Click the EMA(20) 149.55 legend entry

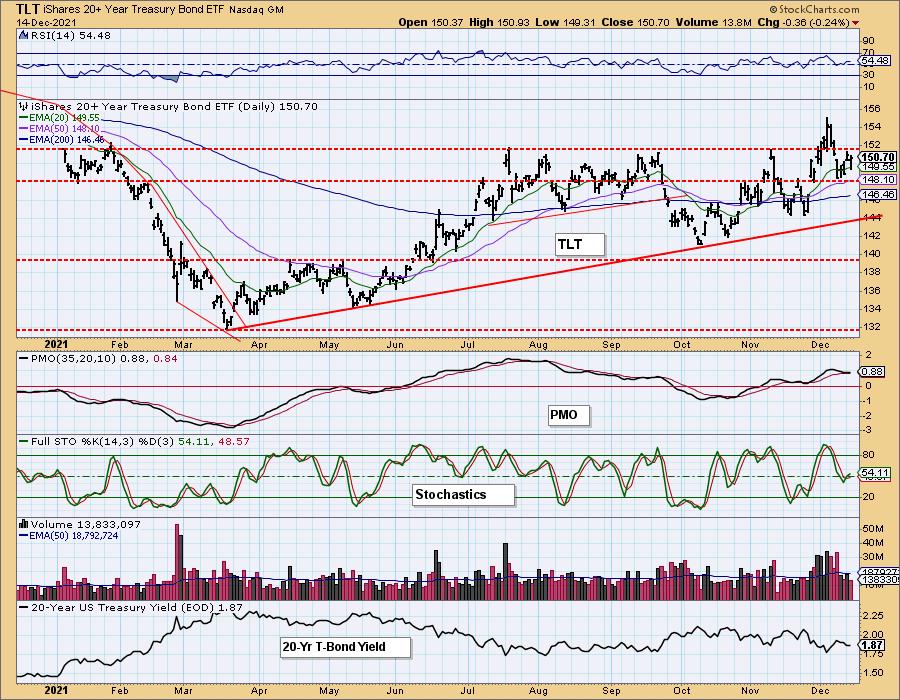[x=60, y=118]
